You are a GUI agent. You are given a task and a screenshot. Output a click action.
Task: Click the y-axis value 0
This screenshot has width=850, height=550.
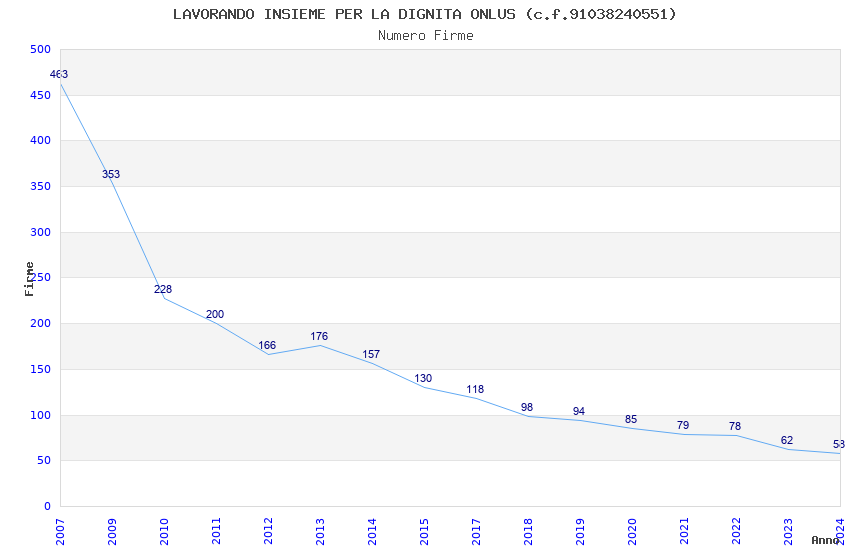point(48,506)
